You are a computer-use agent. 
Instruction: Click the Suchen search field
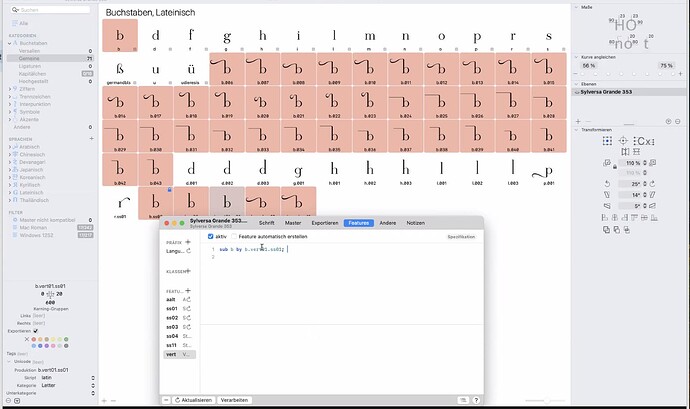point(50,9)
